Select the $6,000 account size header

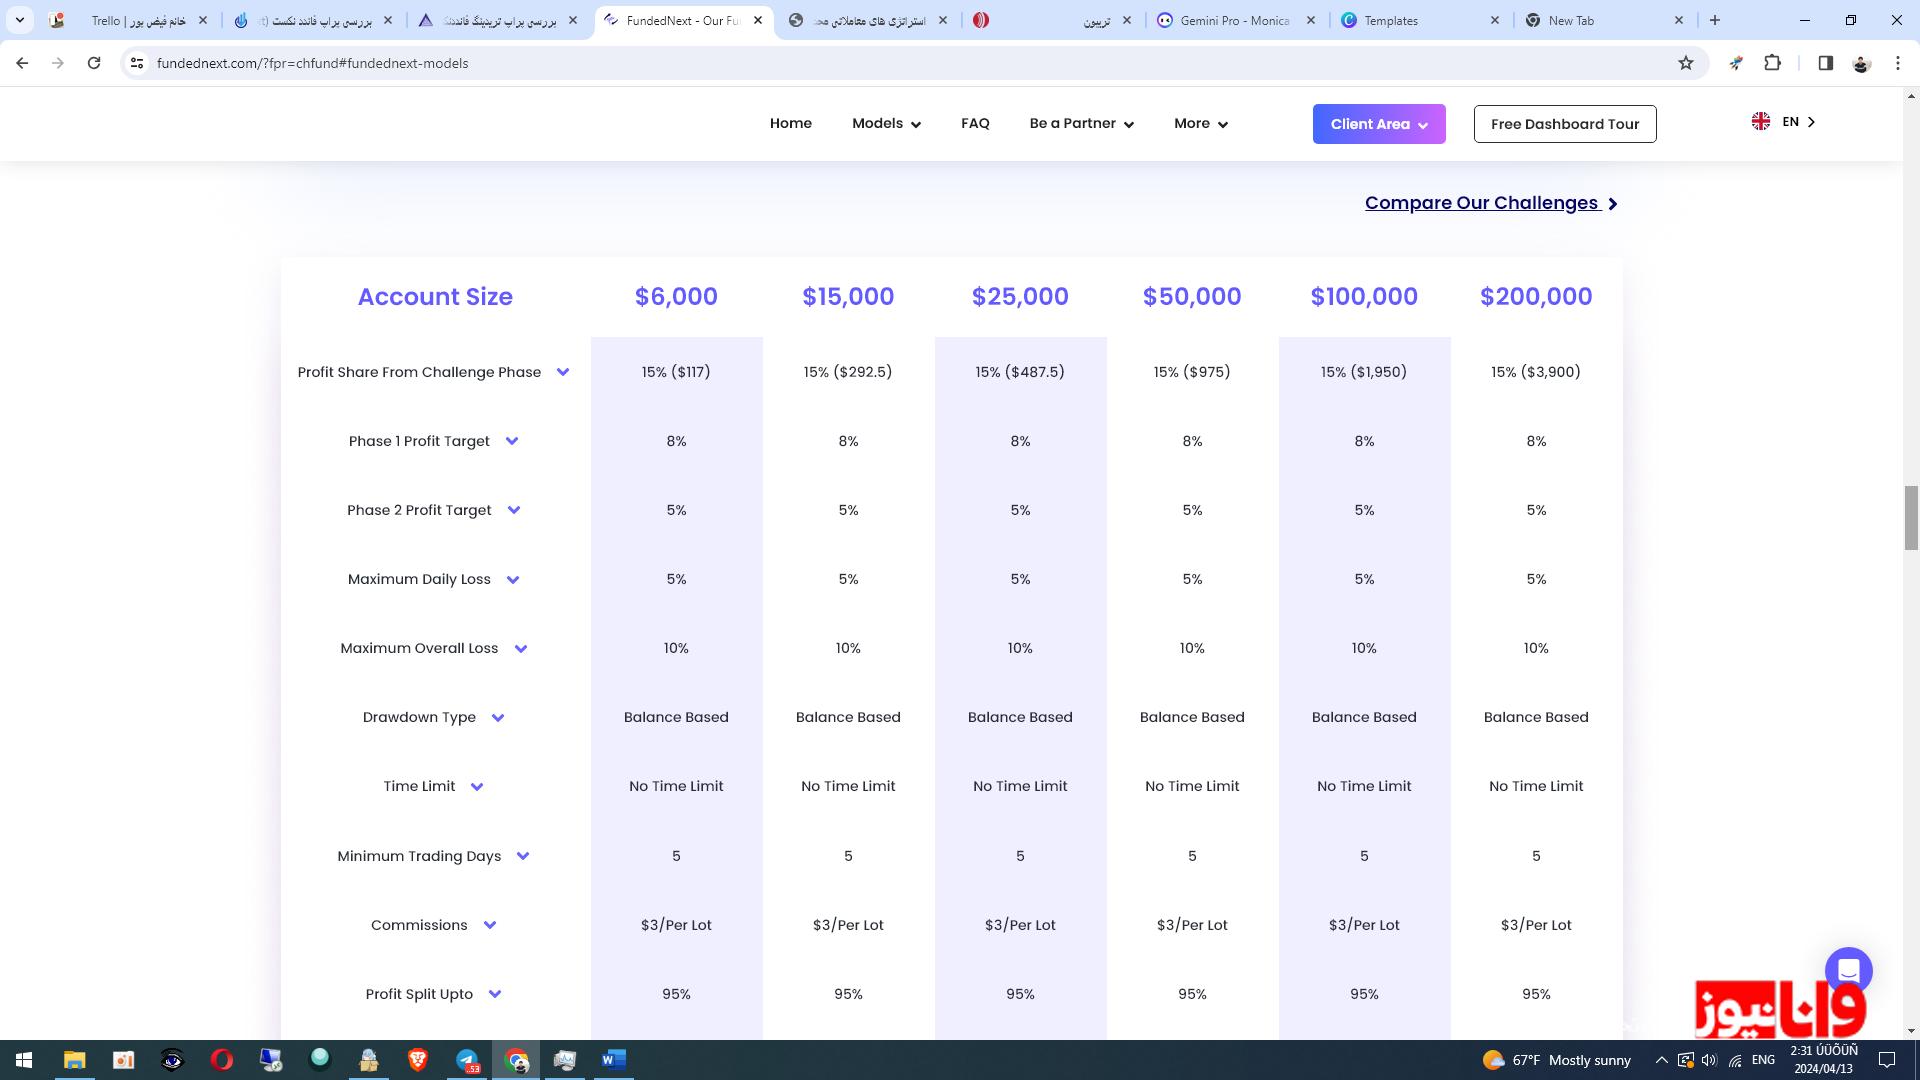point(676,297)
